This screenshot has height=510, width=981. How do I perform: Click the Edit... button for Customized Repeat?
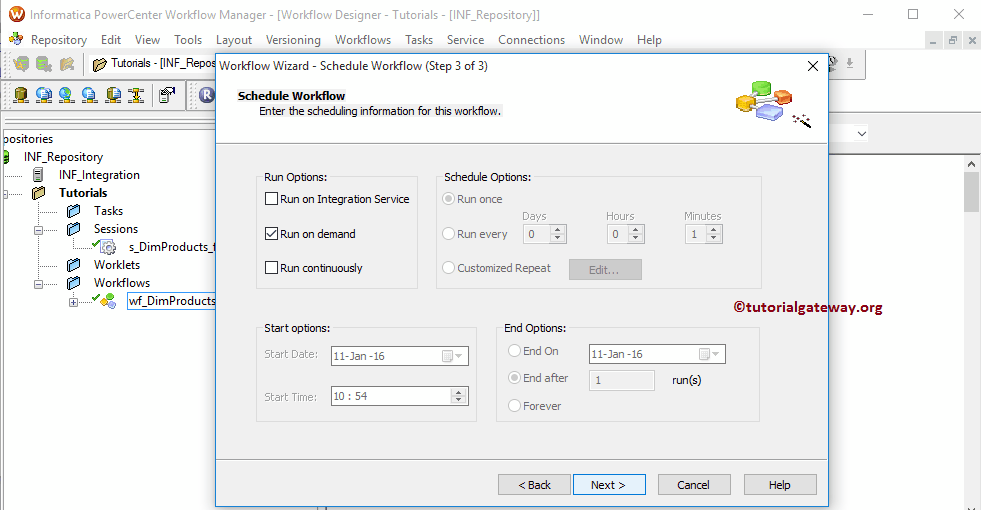605,270
